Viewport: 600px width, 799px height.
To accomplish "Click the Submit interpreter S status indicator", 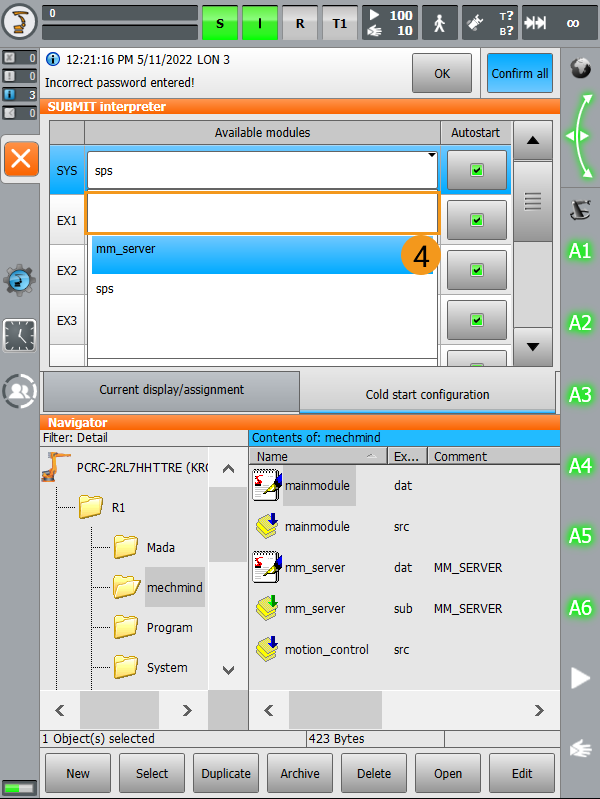I will coord(220,23).
